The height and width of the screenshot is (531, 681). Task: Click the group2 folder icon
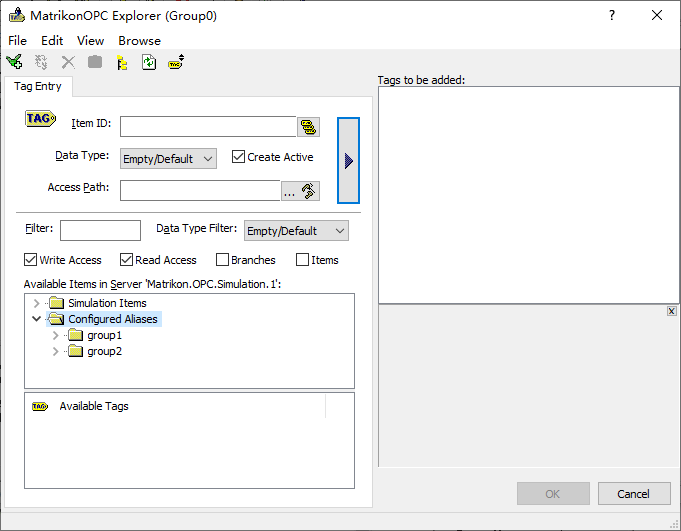76,351
